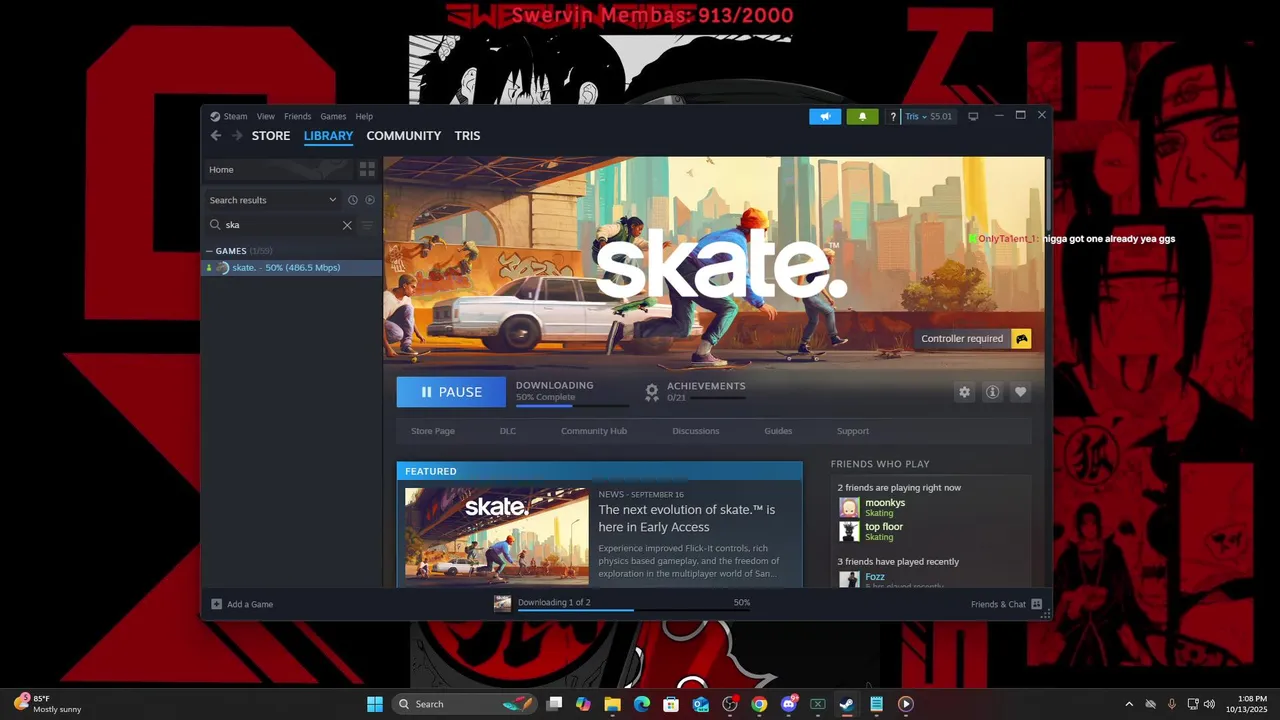Open the View menu
1280x720 pixels.
(x=265, y=116)
